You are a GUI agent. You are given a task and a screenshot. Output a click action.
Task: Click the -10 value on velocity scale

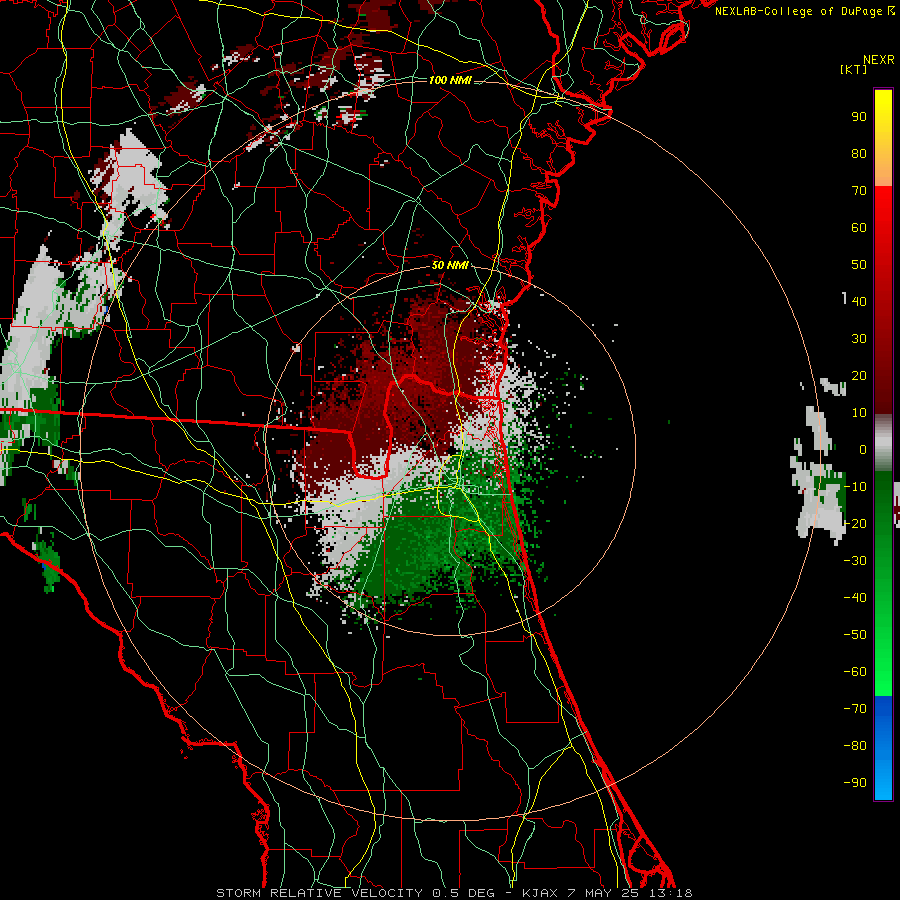[855, 487]
